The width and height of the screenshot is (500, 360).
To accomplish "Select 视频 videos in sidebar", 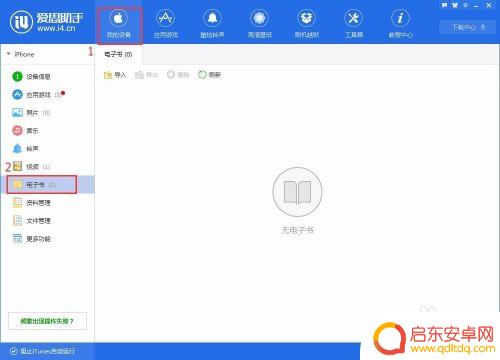I will pos(31,166).
